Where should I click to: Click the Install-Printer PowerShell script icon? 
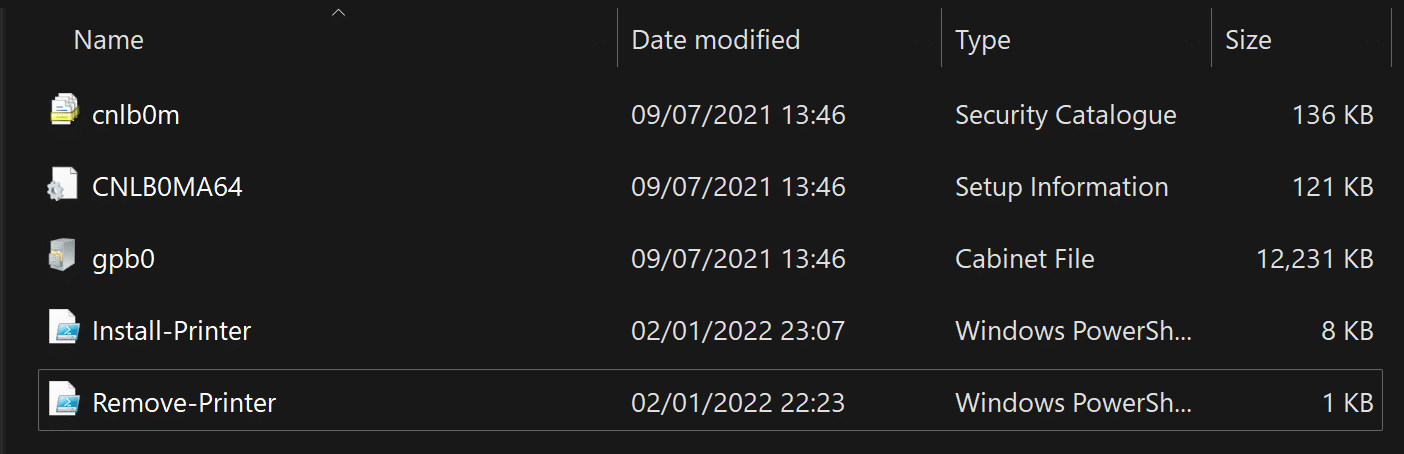tap(63, 329)
